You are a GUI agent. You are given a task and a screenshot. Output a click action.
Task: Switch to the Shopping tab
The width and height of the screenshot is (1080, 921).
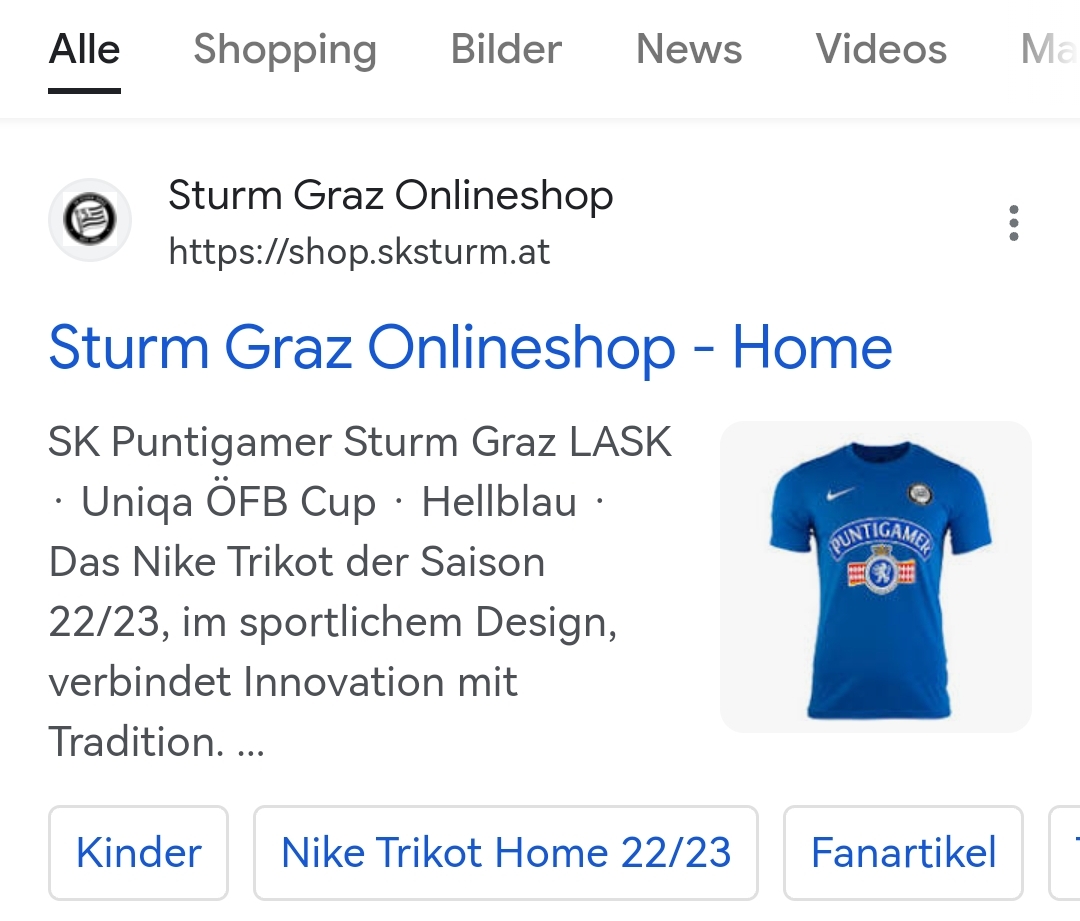(x=285, y=50)
